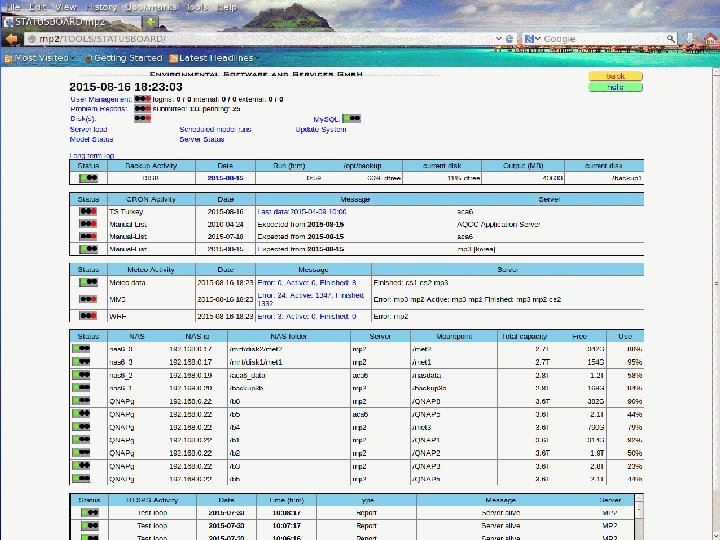Open the Model Status link
720x540 pixels.
pos(91,139)
